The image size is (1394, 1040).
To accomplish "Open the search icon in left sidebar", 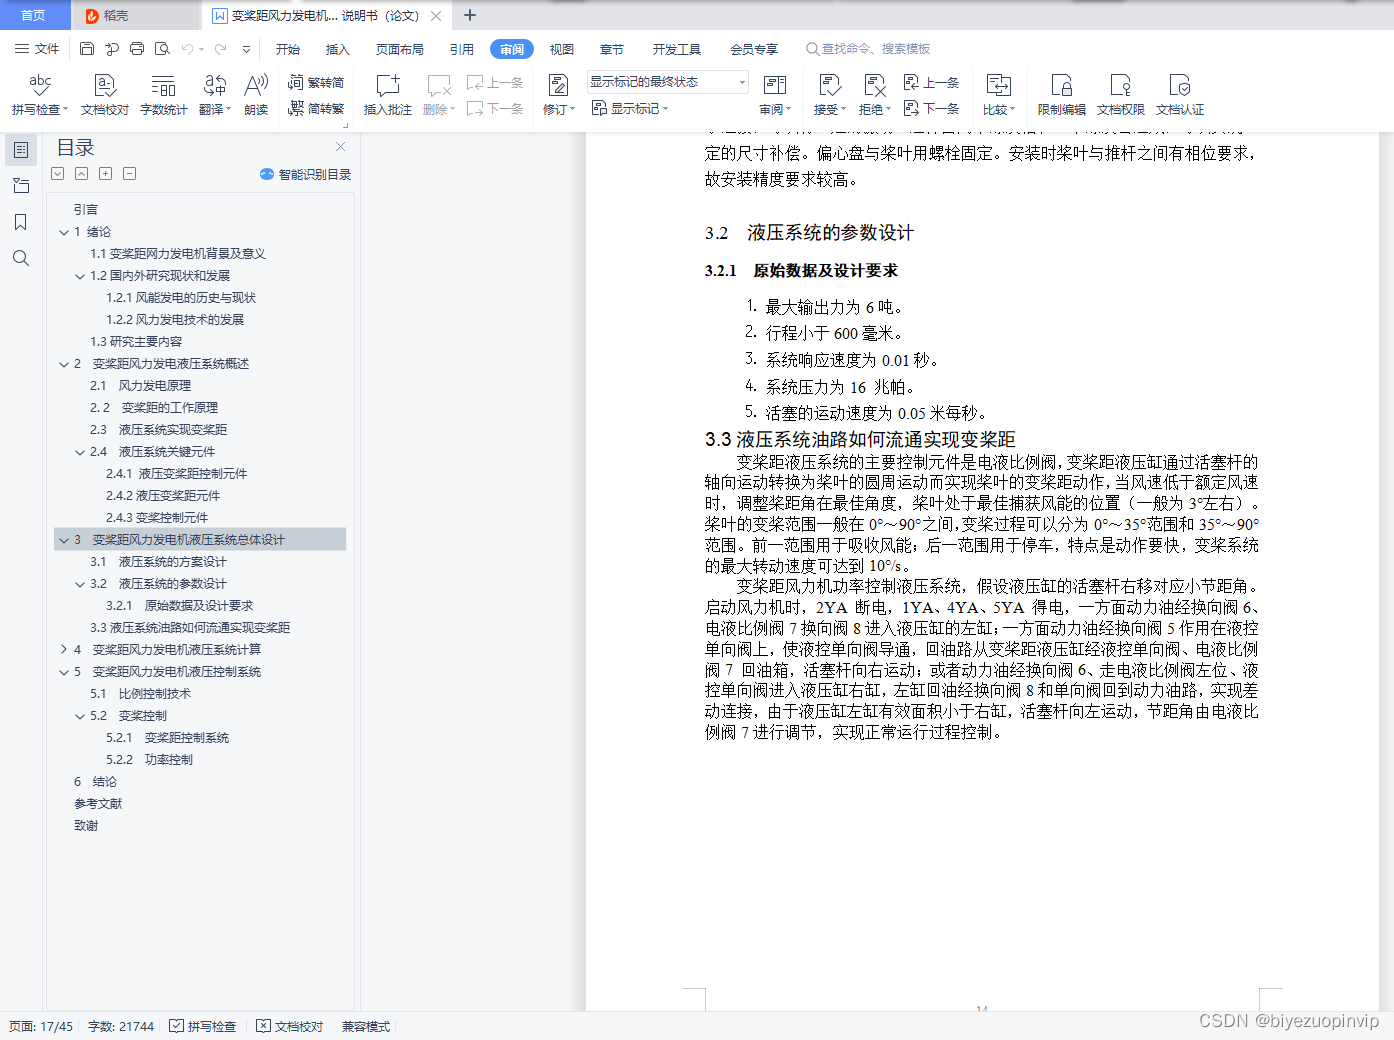I will pos(20,258).
